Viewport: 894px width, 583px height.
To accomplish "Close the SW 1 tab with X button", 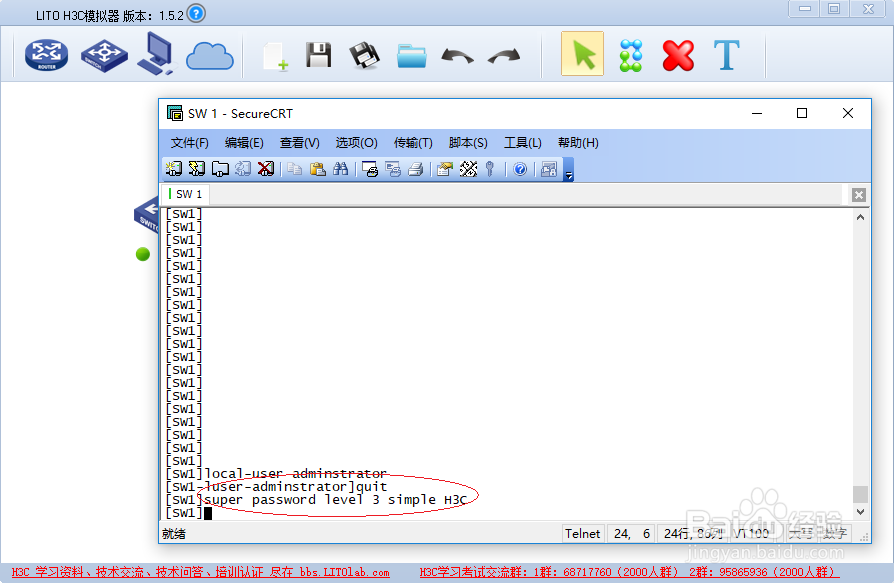I will pos(859,195).
